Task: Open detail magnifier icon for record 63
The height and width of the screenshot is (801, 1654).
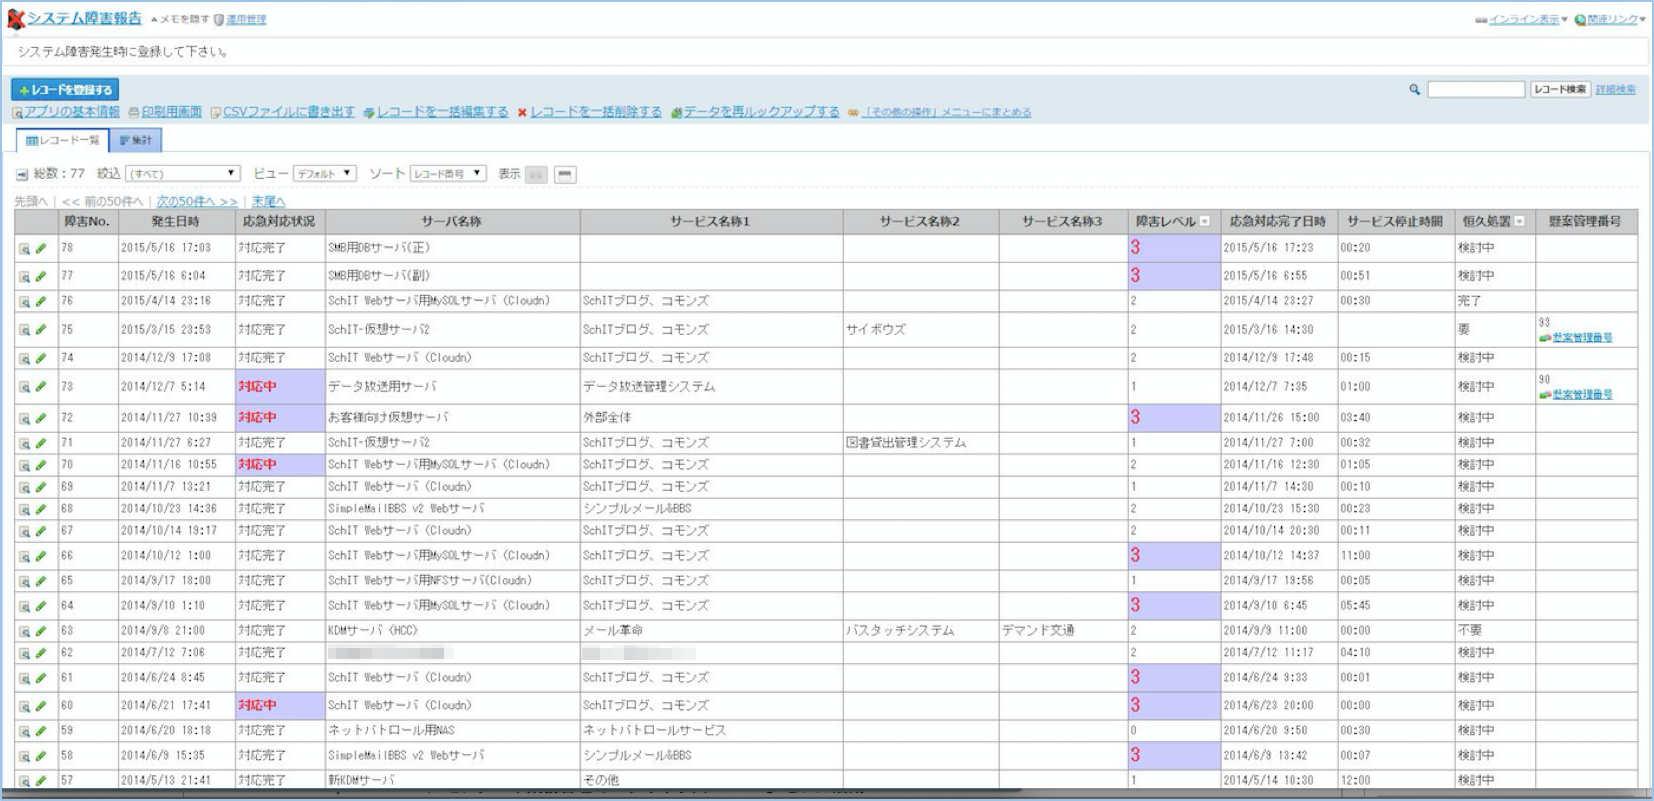Action: [x=24, y=631]
